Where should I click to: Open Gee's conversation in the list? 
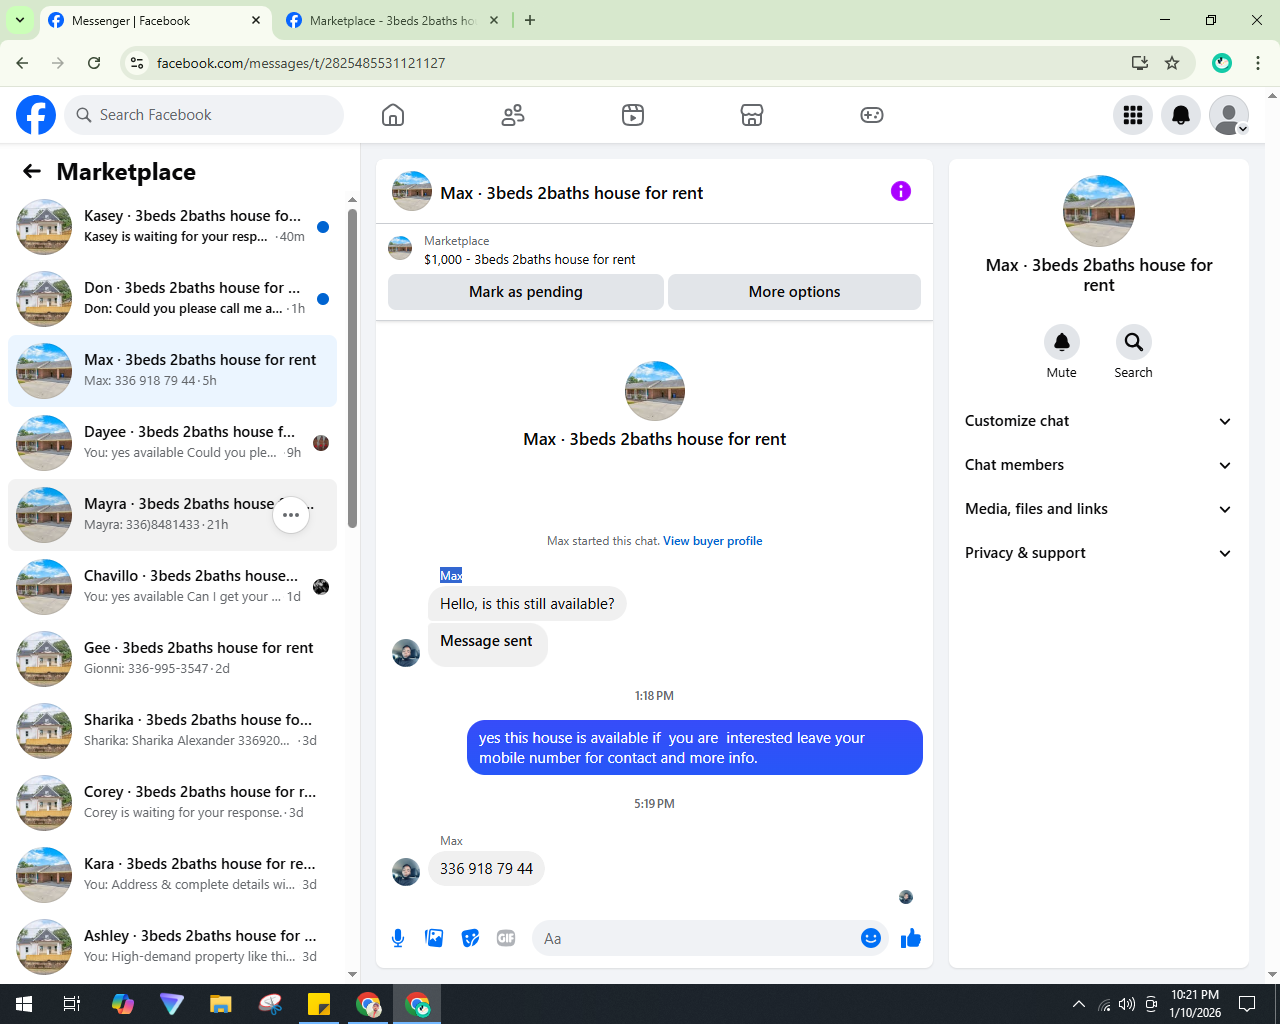tap(172, 659)
